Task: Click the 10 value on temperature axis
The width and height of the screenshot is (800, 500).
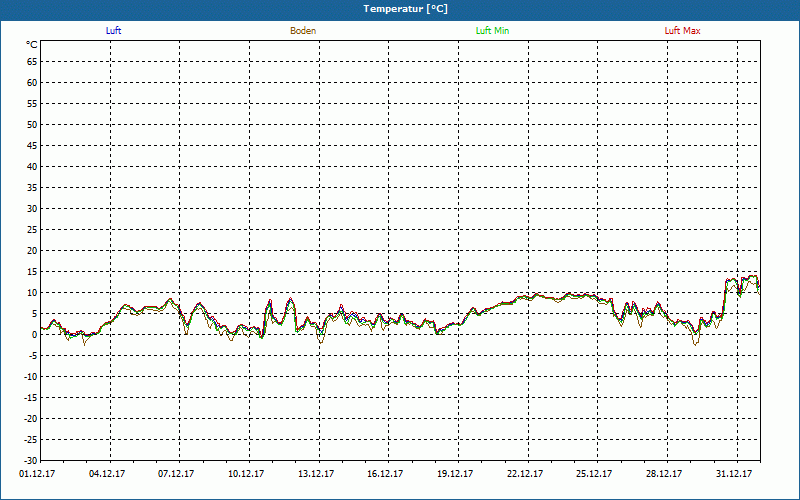Action: point(32,292)
